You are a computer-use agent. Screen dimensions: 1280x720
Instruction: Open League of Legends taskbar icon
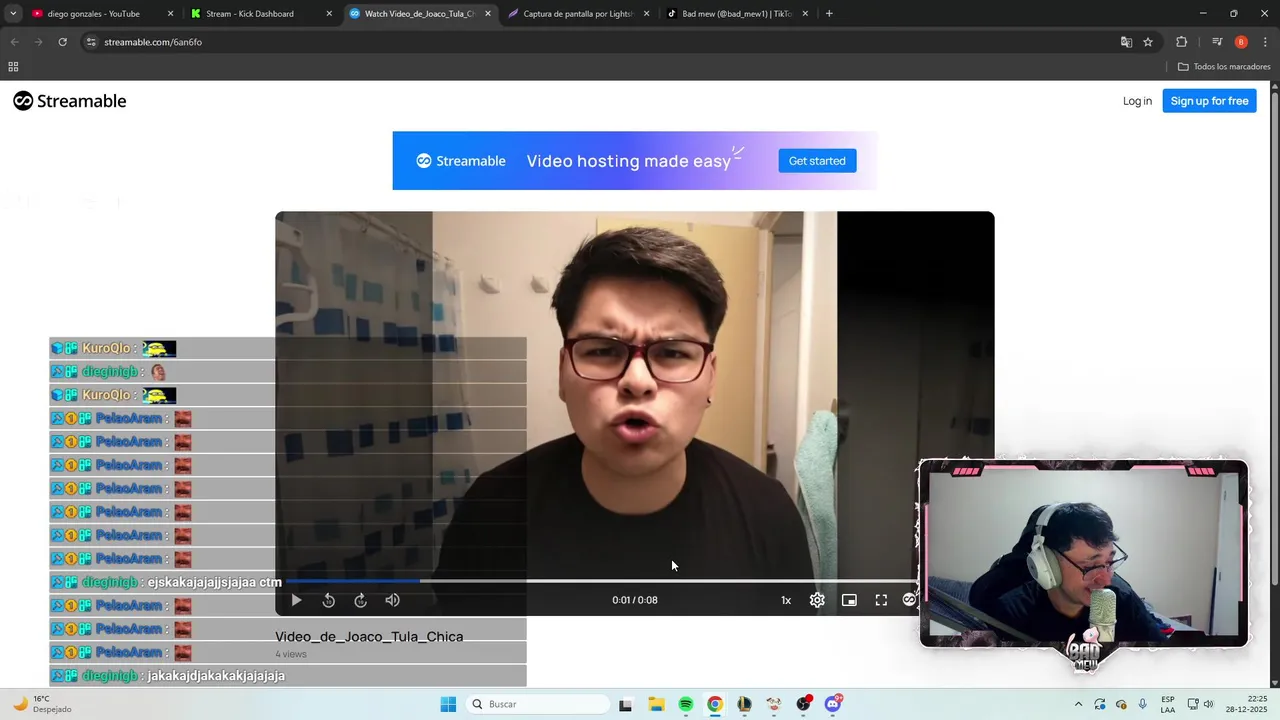pyautogui.click(x=744, y=704)
